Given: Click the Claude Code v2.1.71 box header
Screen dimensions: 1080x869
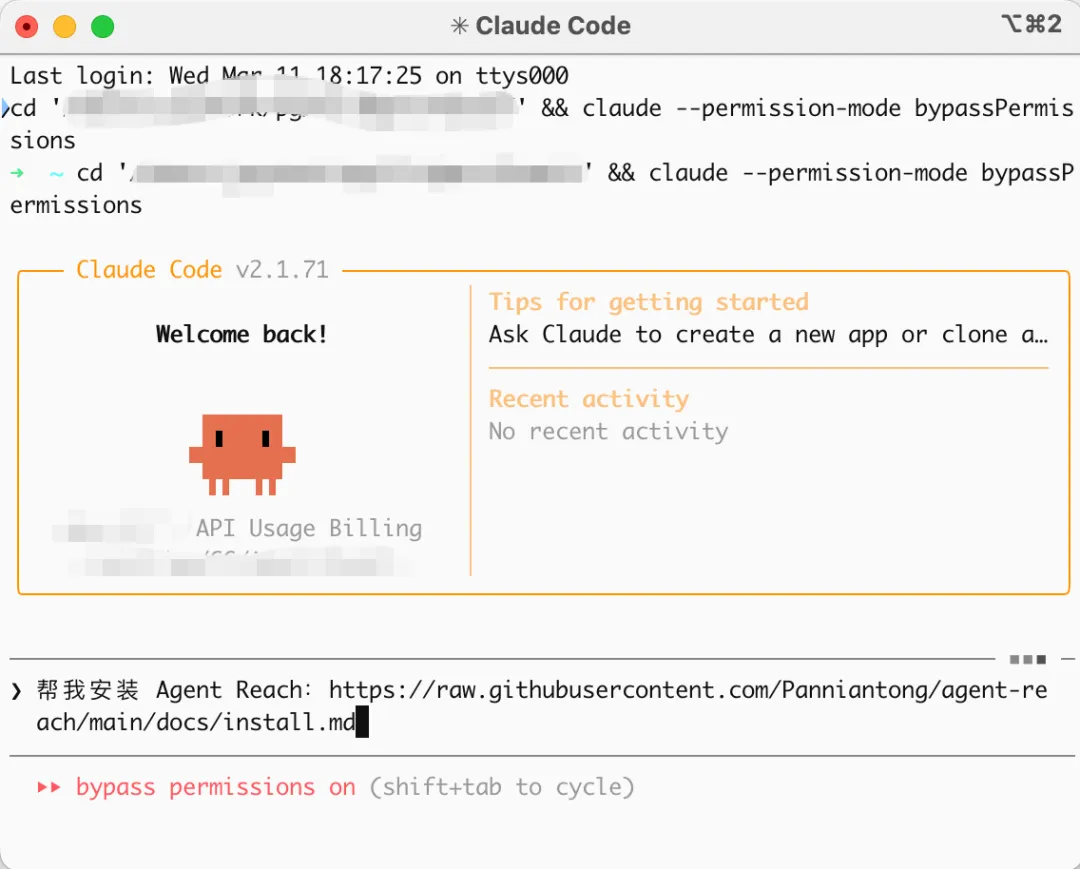Looking at the screenshot, I should pos(202,270).
